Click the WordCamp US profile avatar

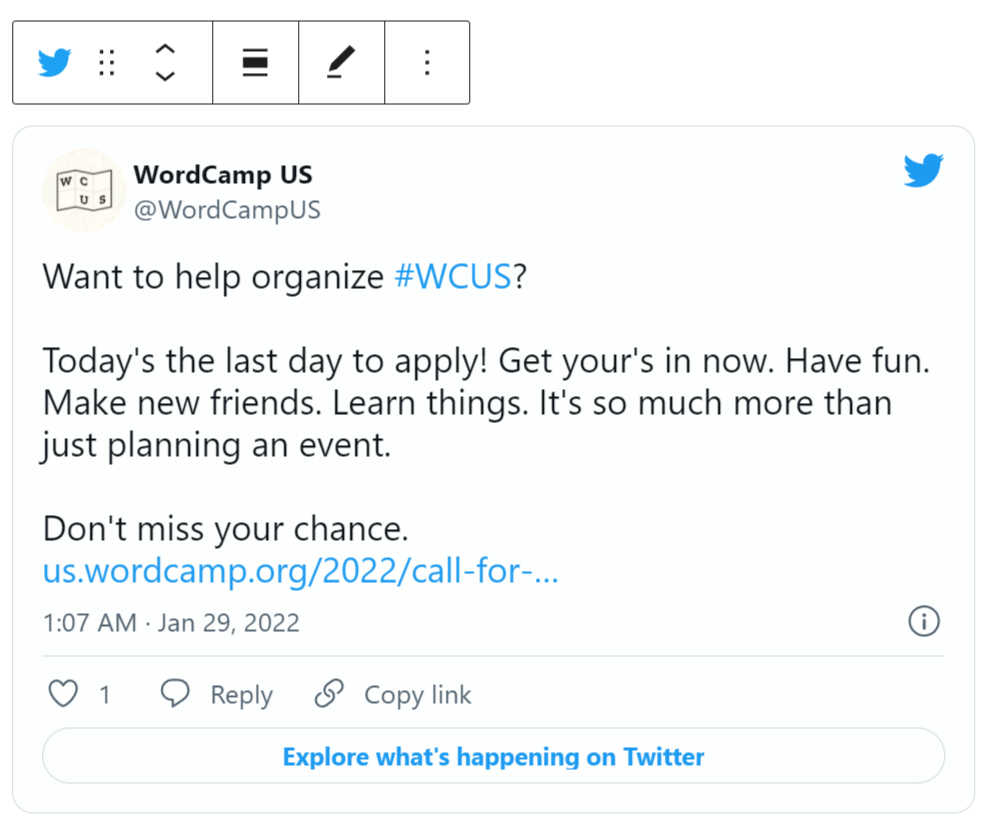coord(84,190)
